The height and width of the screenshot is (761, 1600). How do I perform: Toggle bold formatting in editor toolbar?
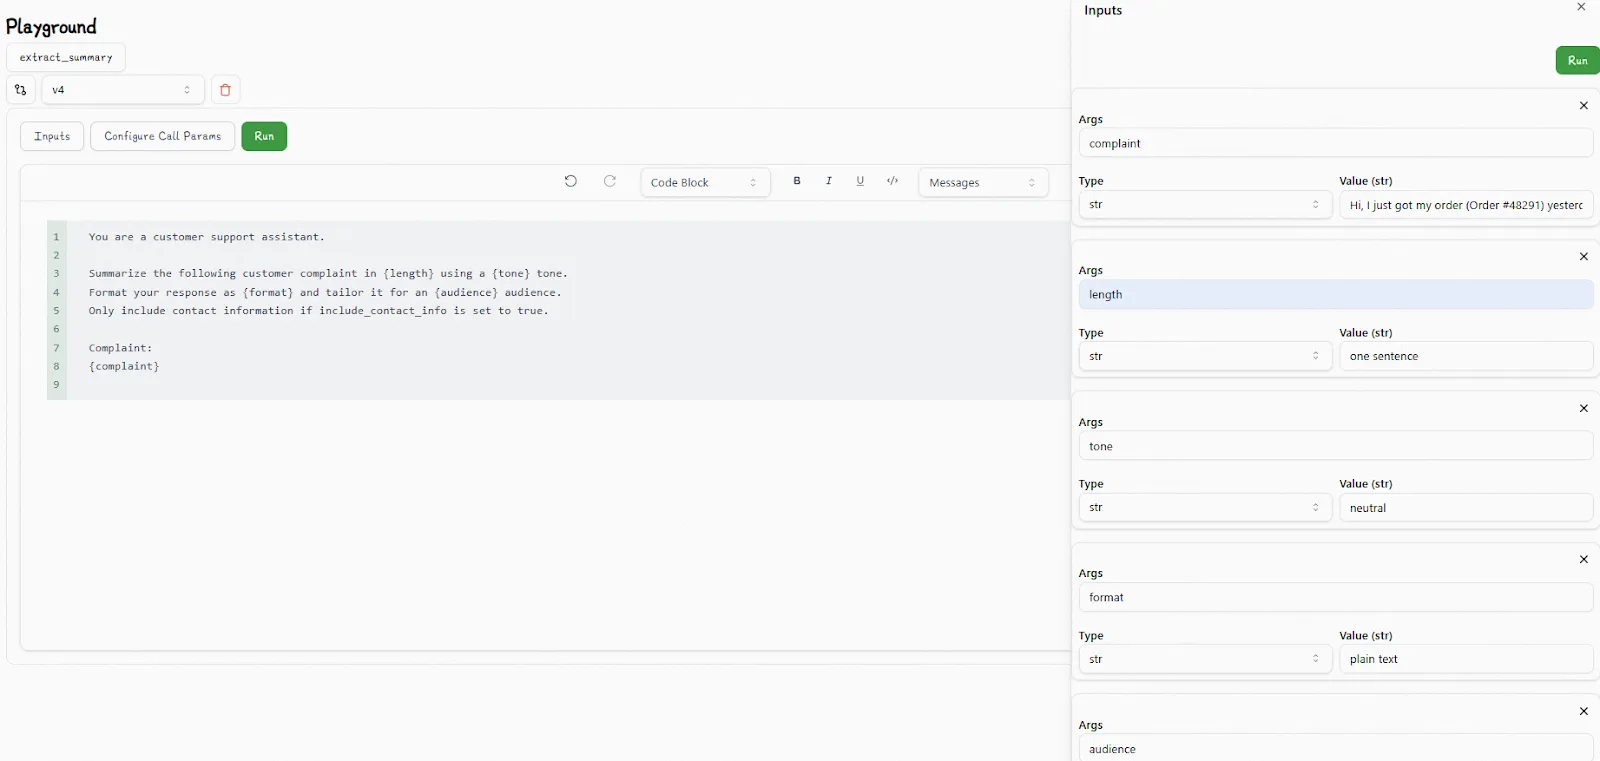coord(797,181)
